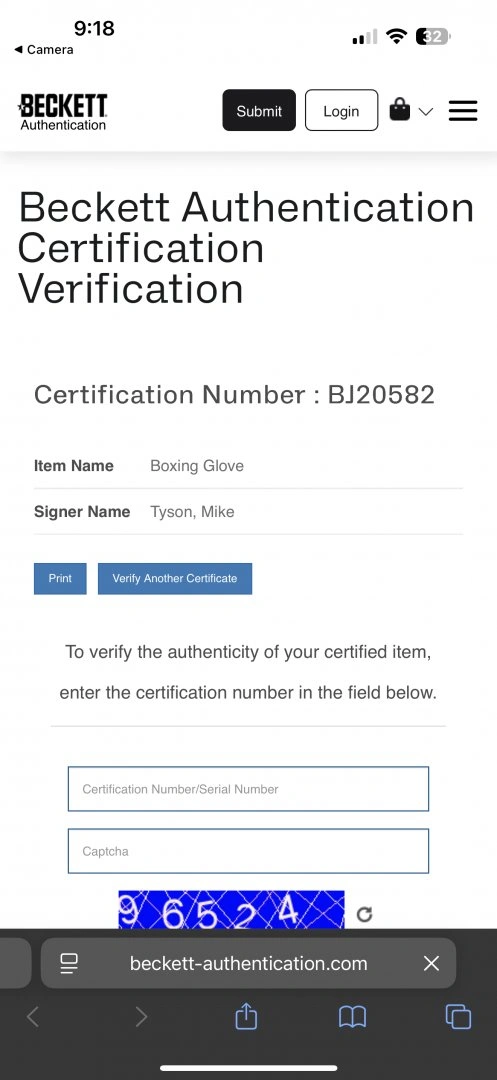Click Verify Another Certificate

coord(175,579)
